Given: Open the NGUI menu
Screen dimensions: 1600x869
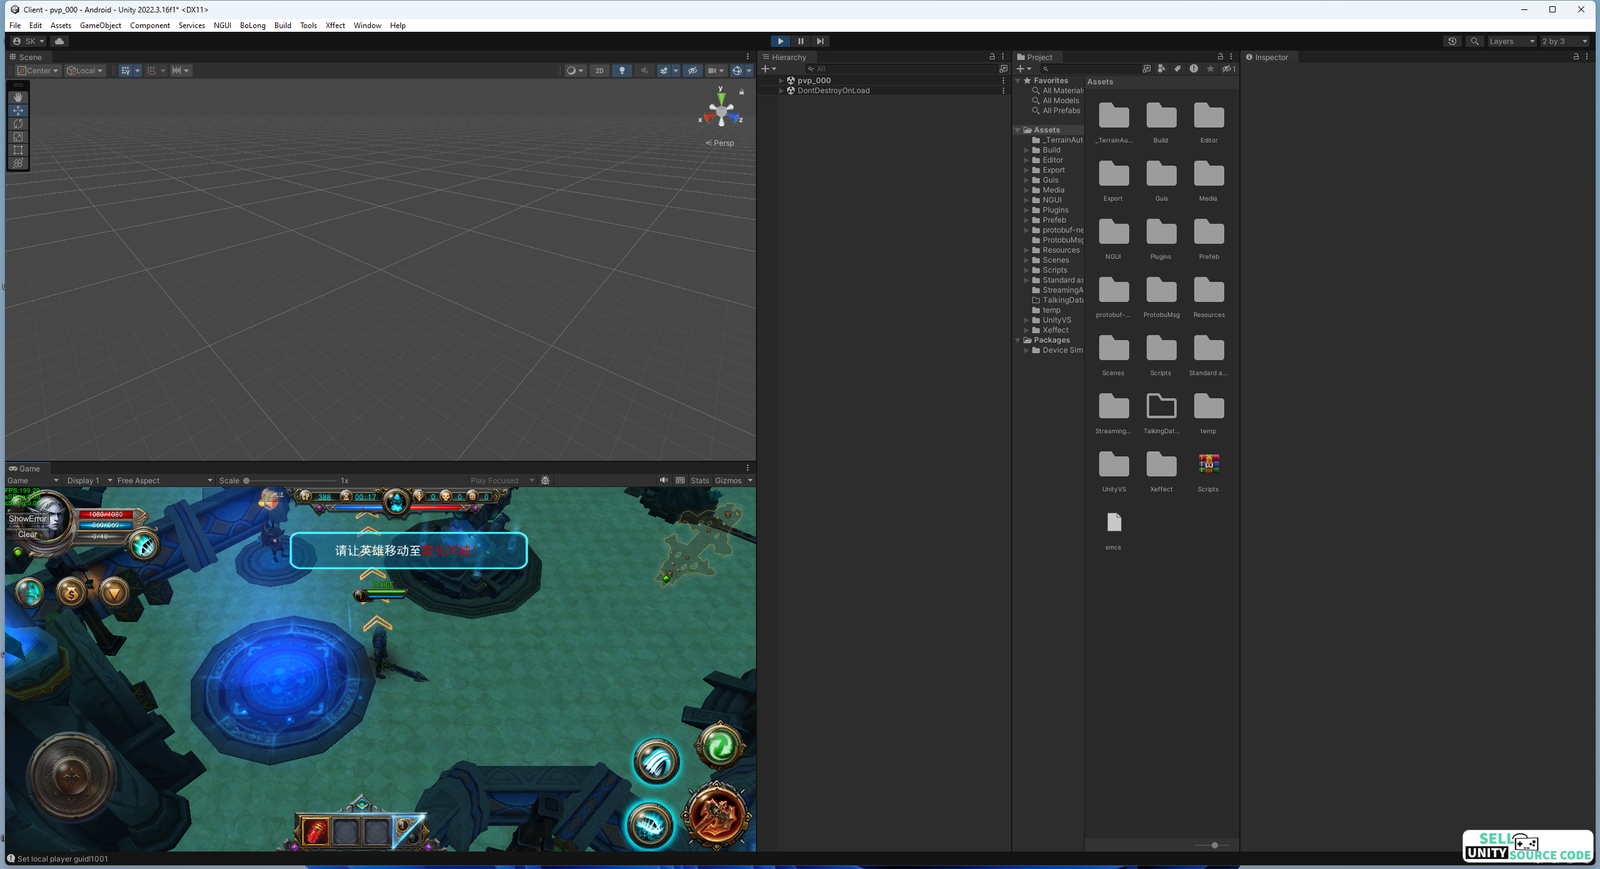Looking at the screenshot, I should point(223,25).
